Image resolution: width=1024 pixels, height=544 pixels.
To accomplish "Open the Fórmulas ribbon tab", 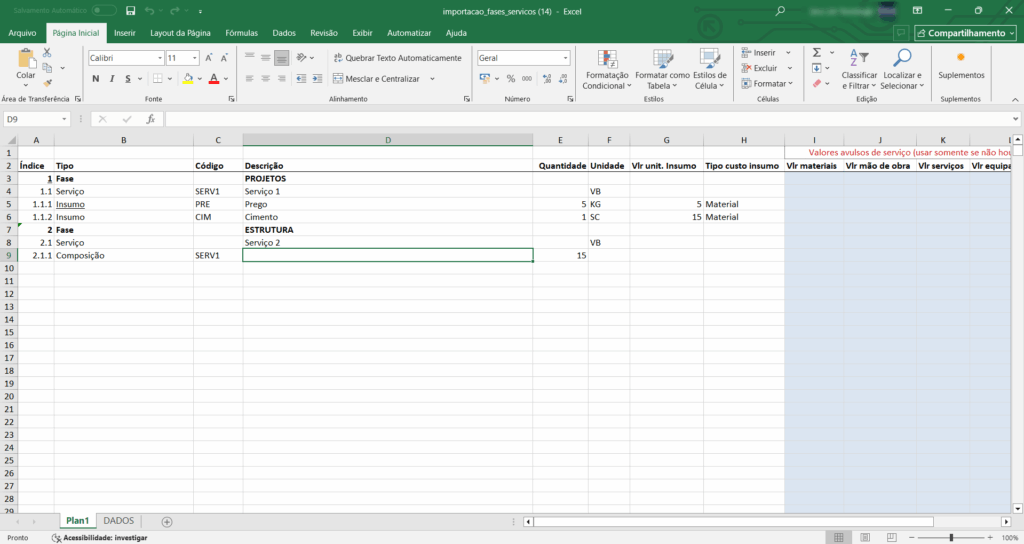I will tap(239, 33).
